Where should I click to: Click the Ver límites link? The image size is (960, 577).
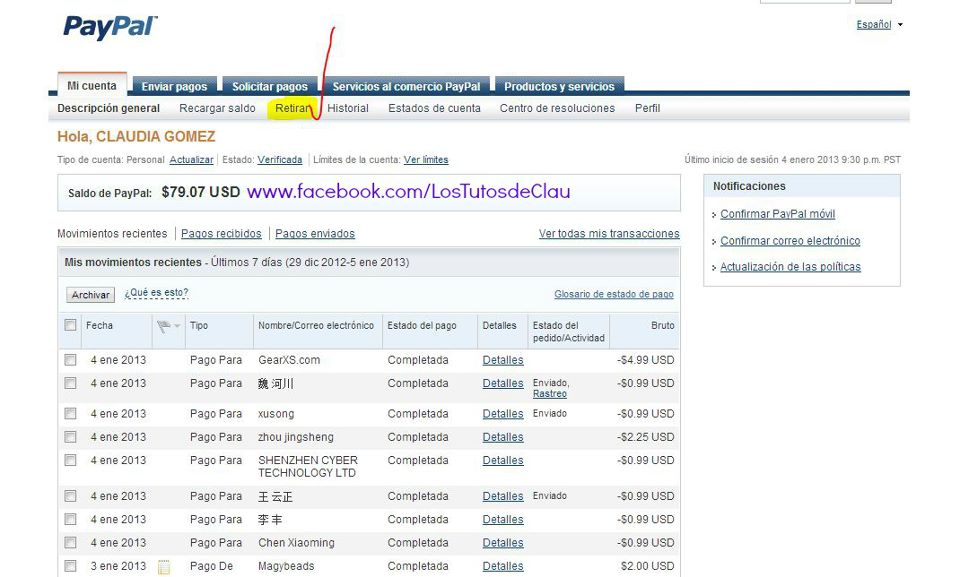point(426,160)
